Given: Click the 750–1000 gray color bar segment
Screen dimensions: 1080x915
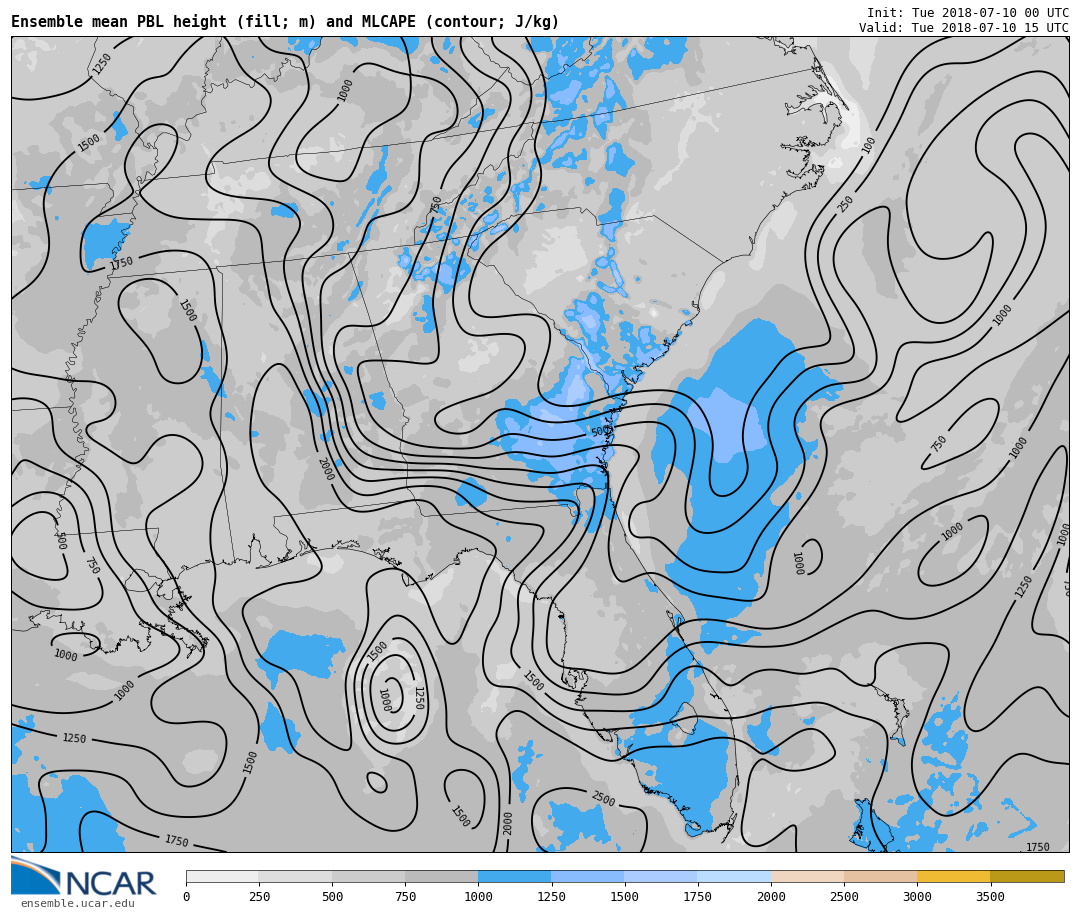Looking at the screenshot, I should pyautogui.click(x=442, y=876).
